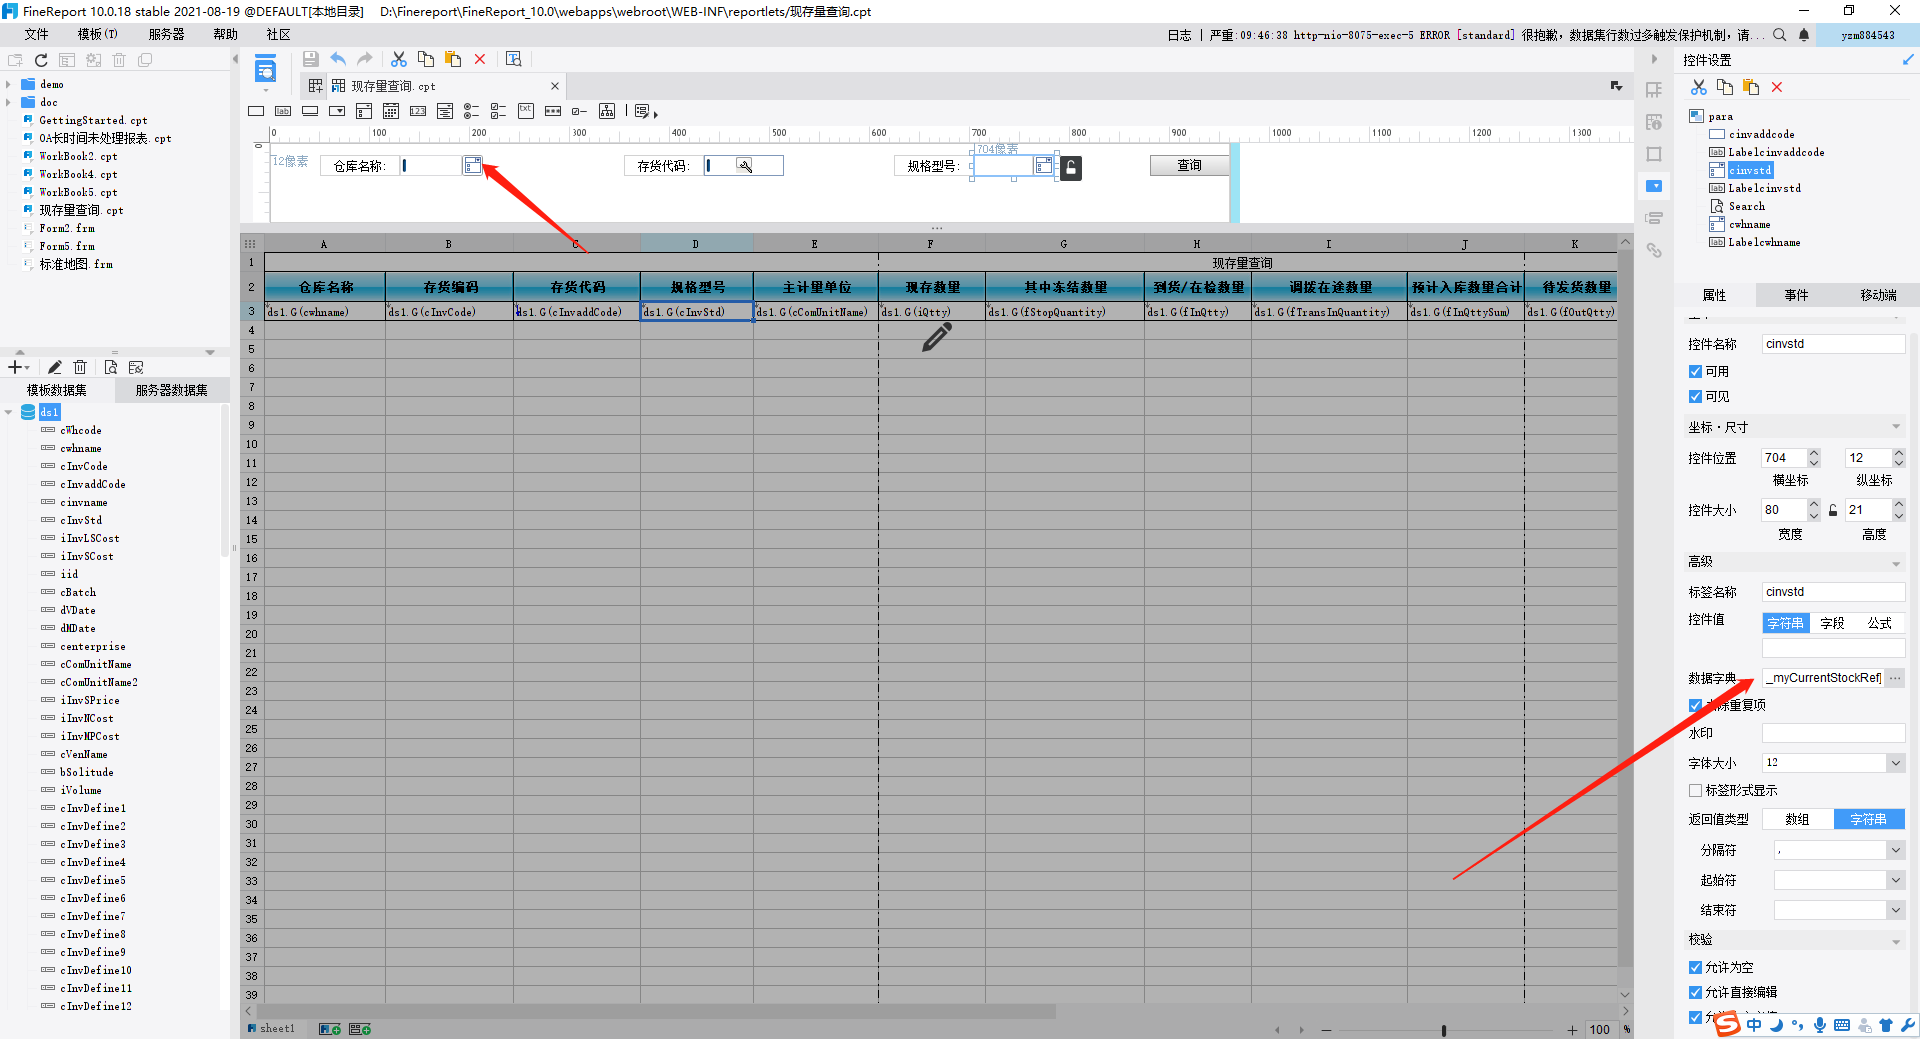Click the scissors Cut icon in the main toolbar
1920x1039 pixels.
(398, 59)
